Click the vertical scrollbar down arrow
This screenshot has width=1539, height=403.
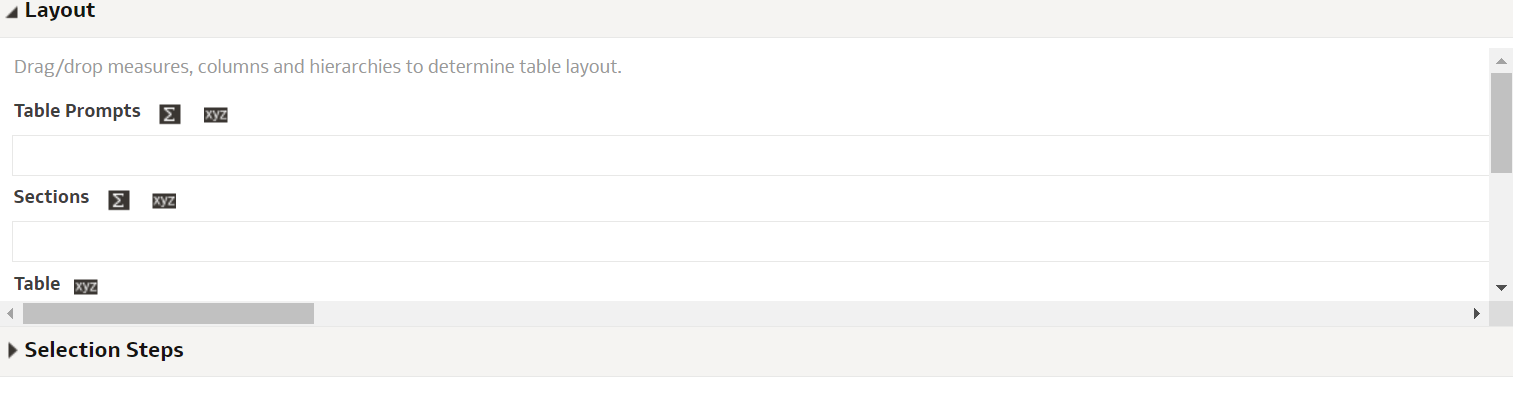pos(1501,287)
